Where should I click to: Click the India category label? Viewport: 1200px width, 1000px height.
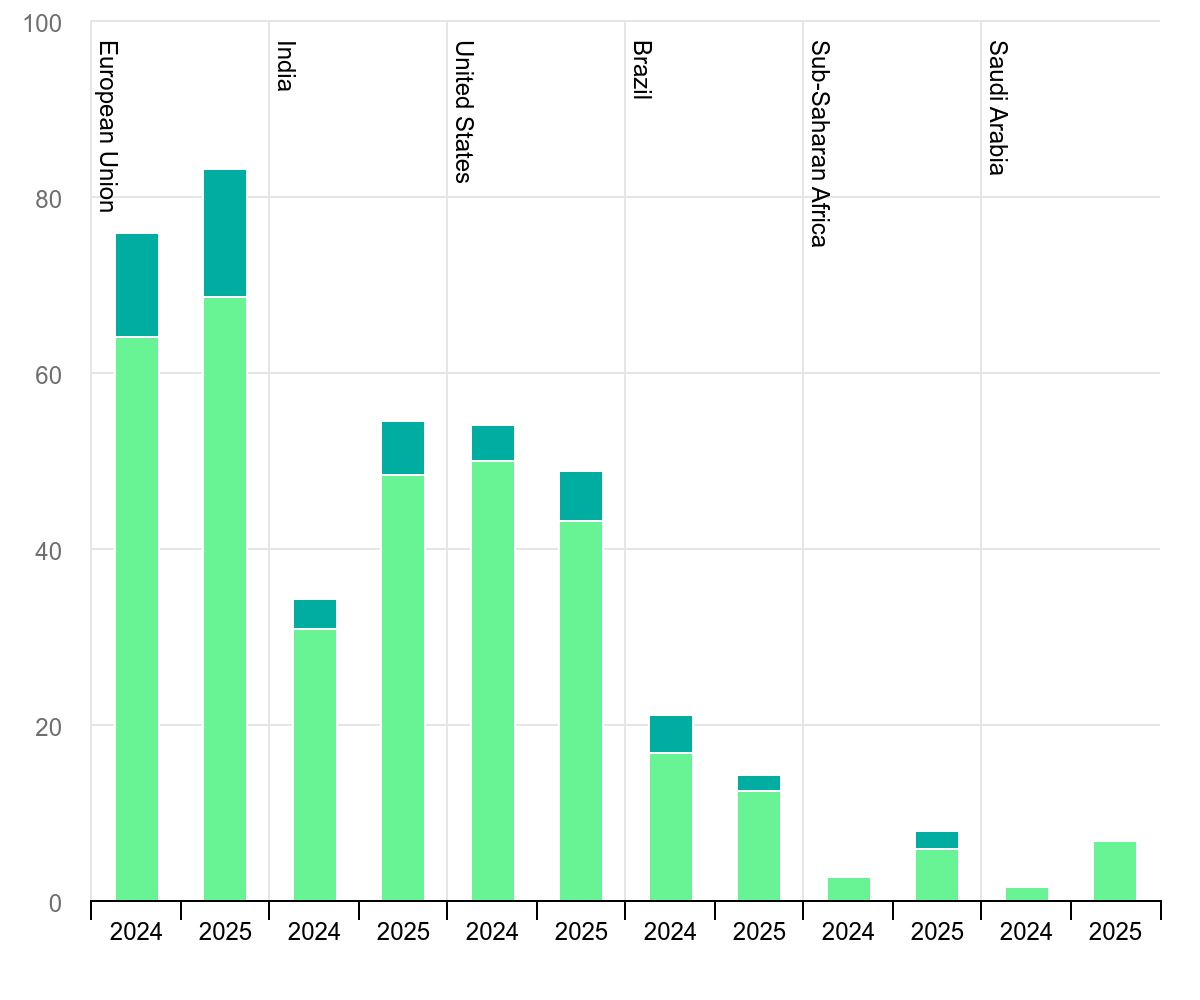(285, 66)
